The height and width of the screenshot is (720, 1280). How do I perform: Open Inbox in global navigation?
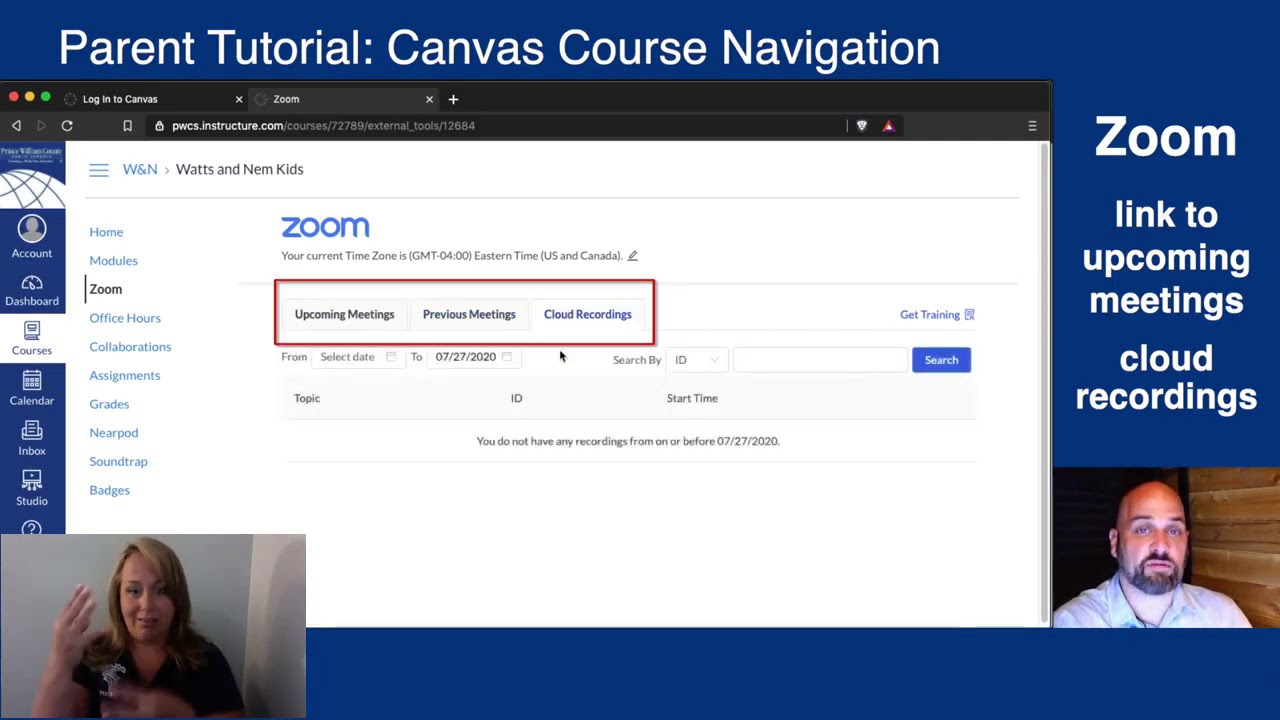click(32, 439)
